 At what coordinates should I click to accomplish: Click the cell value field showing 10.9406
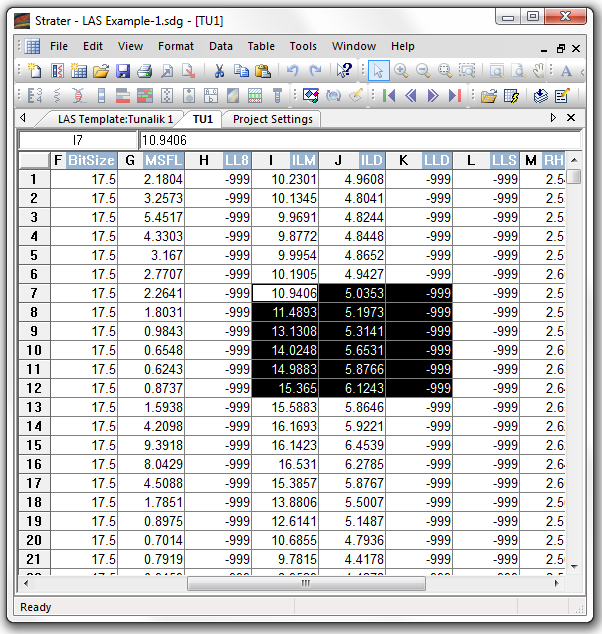(360, 140)
